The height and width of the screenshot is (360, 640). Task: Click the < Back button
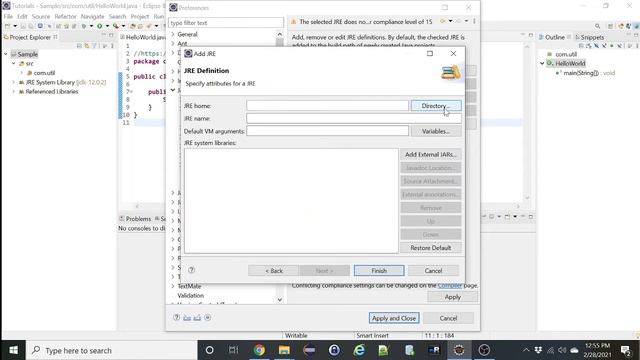pos(274,270)
